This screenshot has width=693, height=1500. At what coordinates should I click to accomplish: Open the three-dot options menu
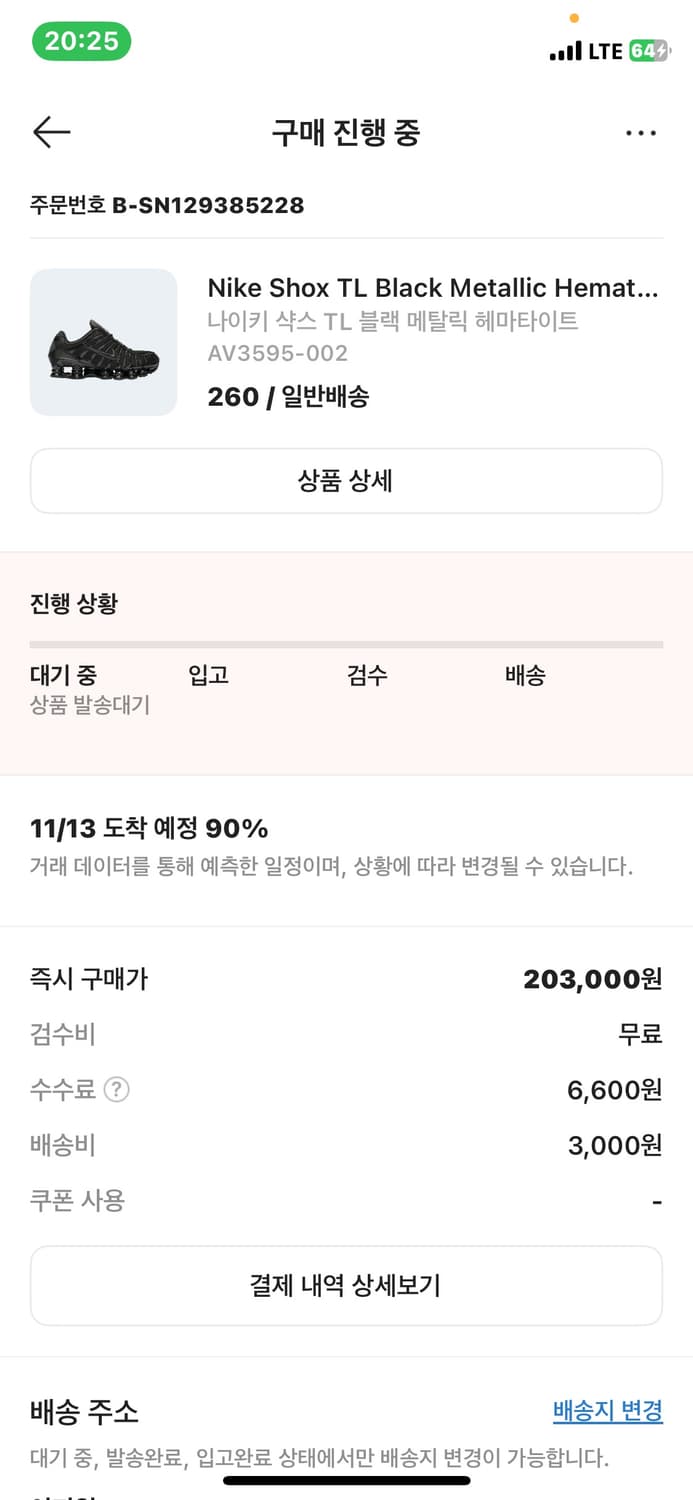[641, 132]
